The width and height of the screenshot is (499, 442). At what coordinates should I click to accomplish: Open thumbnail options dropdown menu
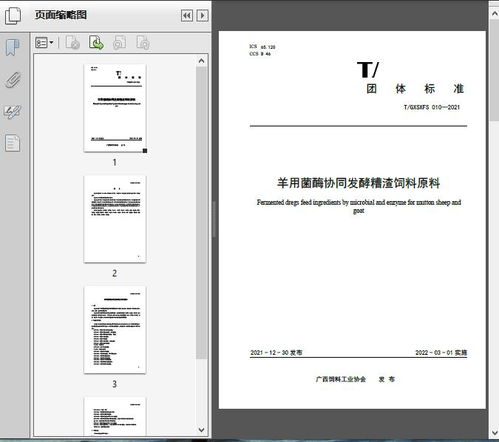[44, 43]
